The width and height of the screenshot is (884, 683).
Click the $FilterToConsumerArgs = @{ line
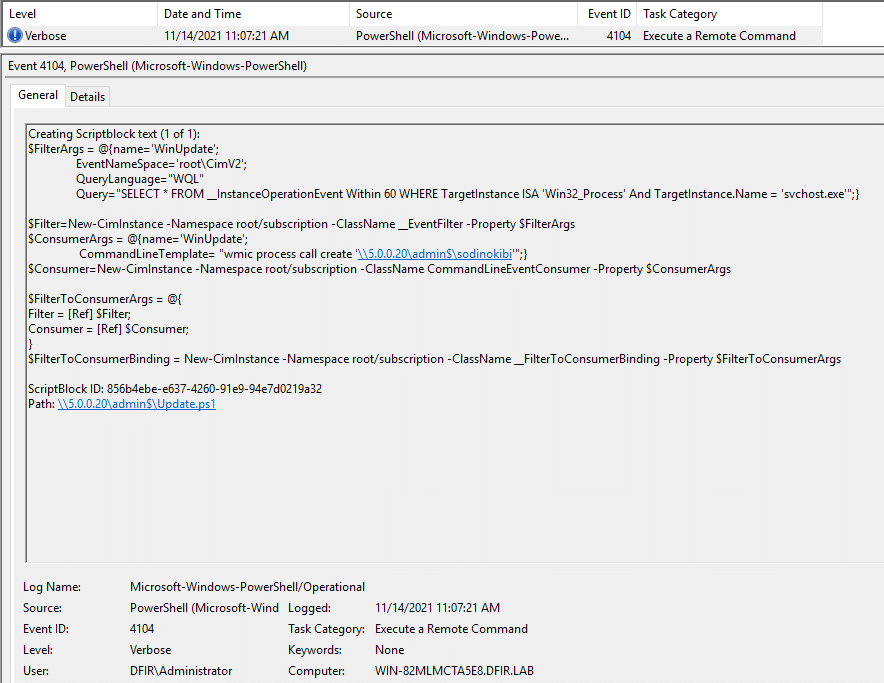point(105,299)
